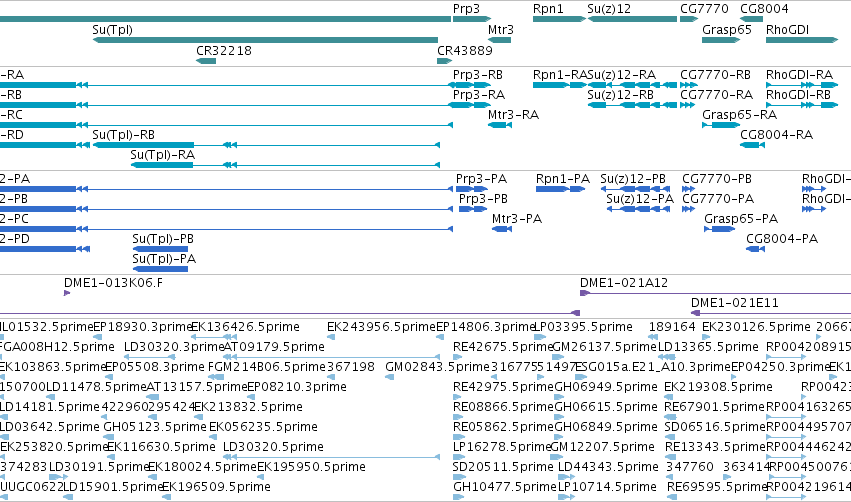Click the Mtr3-RA transcript label
Screen dimensions: 851x502
[x=513, y=115]
